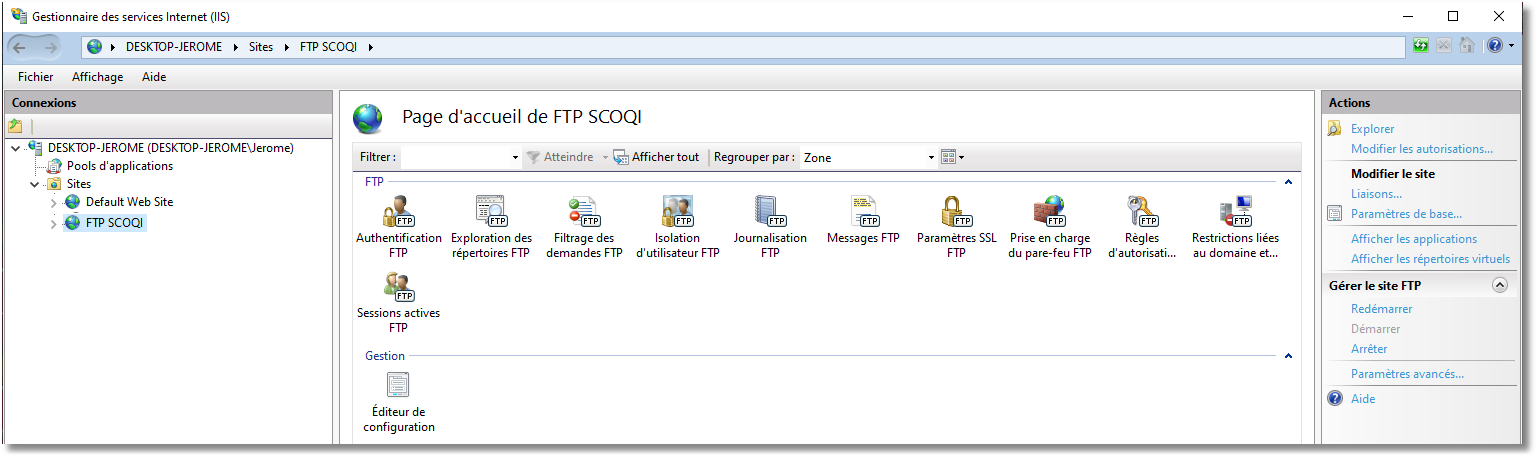Select Pools d'applications in tree
The height and width of the screenshot is (458, 1537).
click(x=120, y=166)
